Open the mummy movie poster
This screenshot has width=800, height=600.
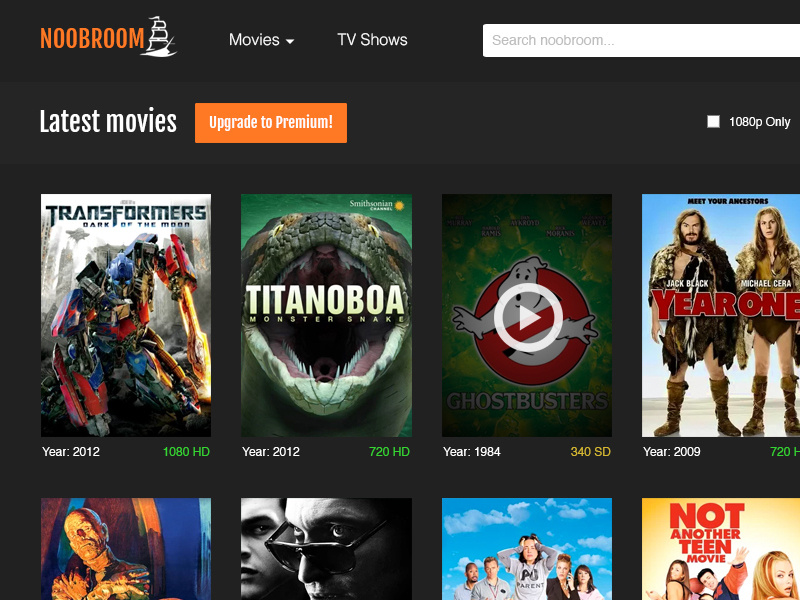pyautogui.click(x=126, y=549)
